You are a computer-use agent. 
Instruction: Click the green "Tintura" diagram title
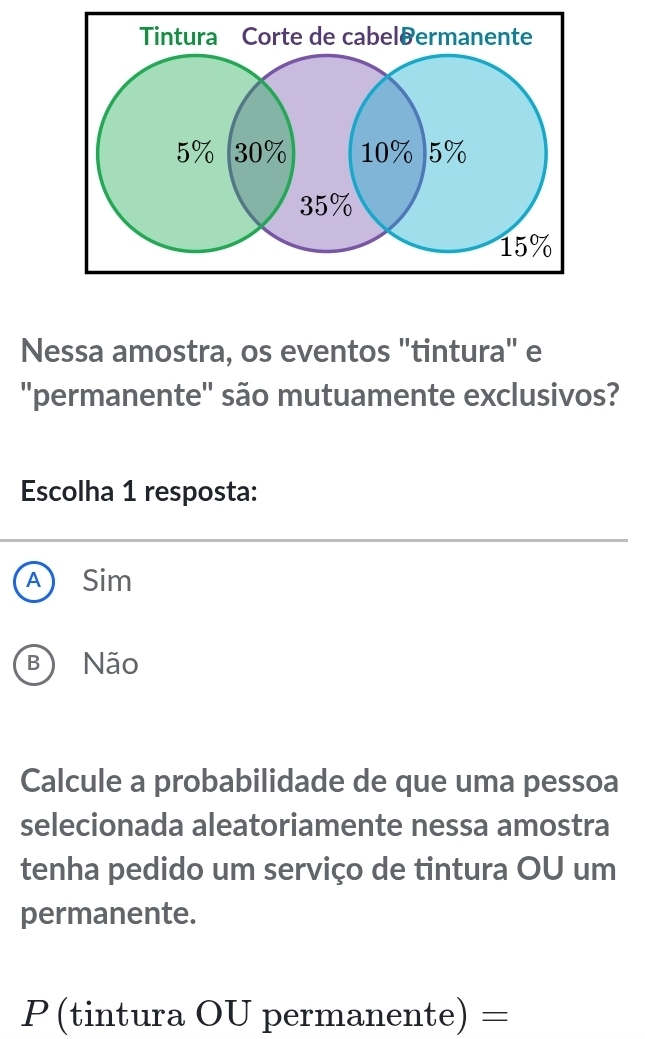pyautogui.click(x=180, y=37)
